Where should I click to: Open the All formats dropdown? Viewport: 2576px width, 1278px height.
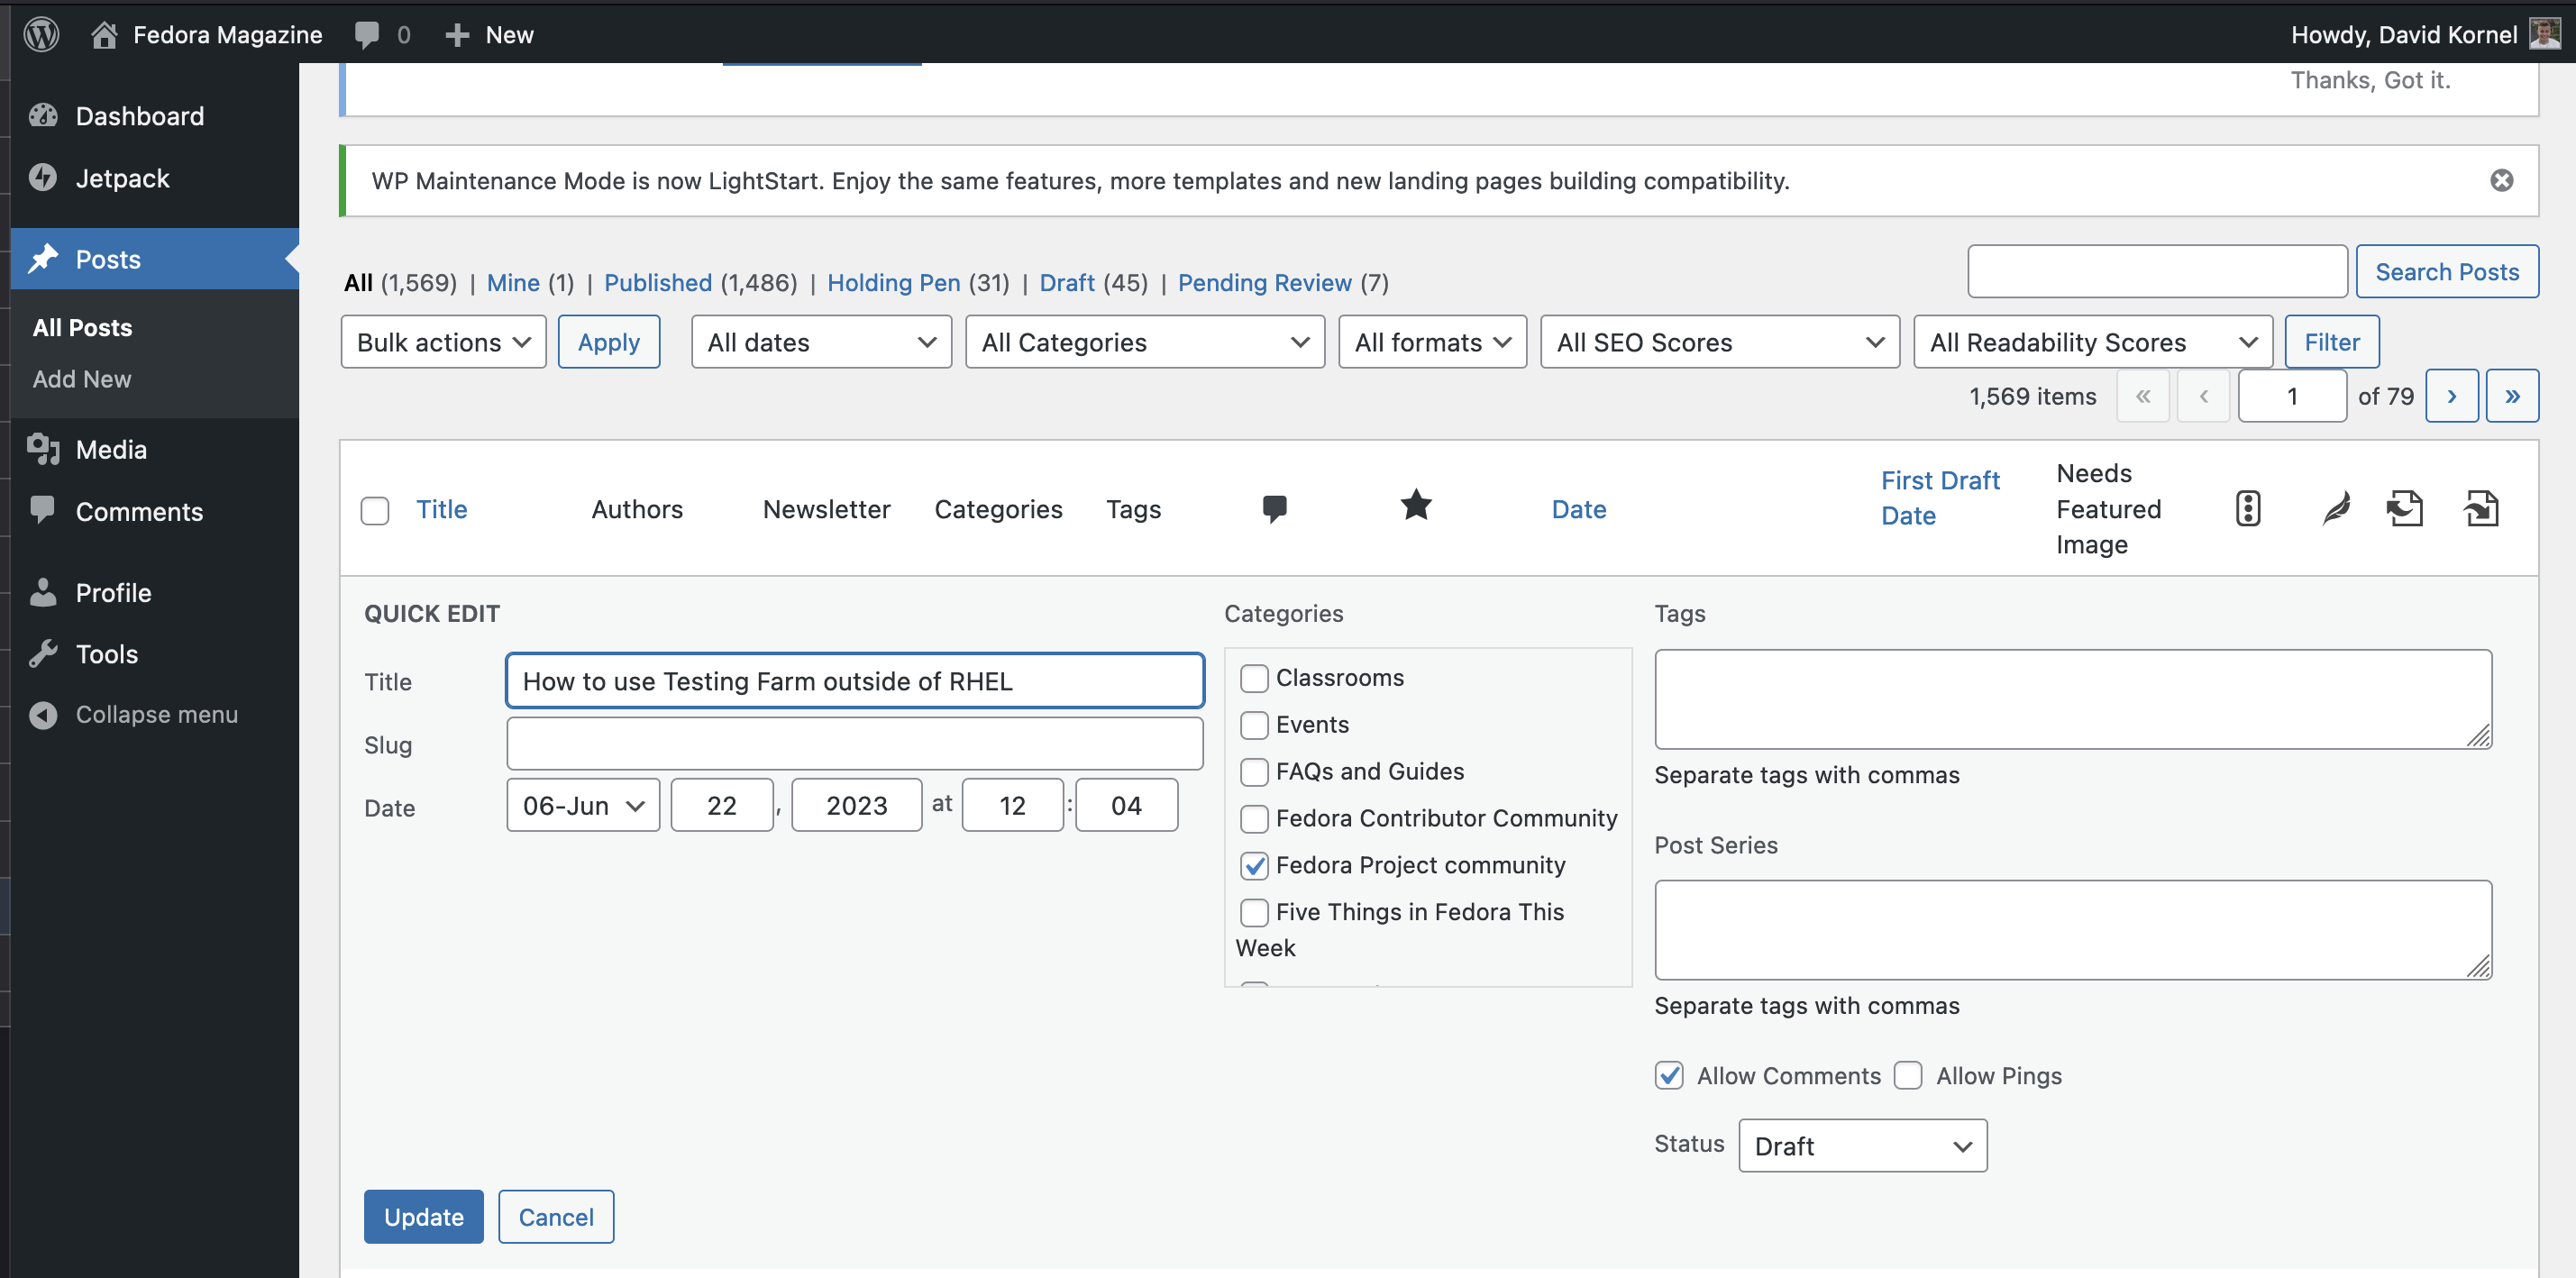tap(1433, 342)
